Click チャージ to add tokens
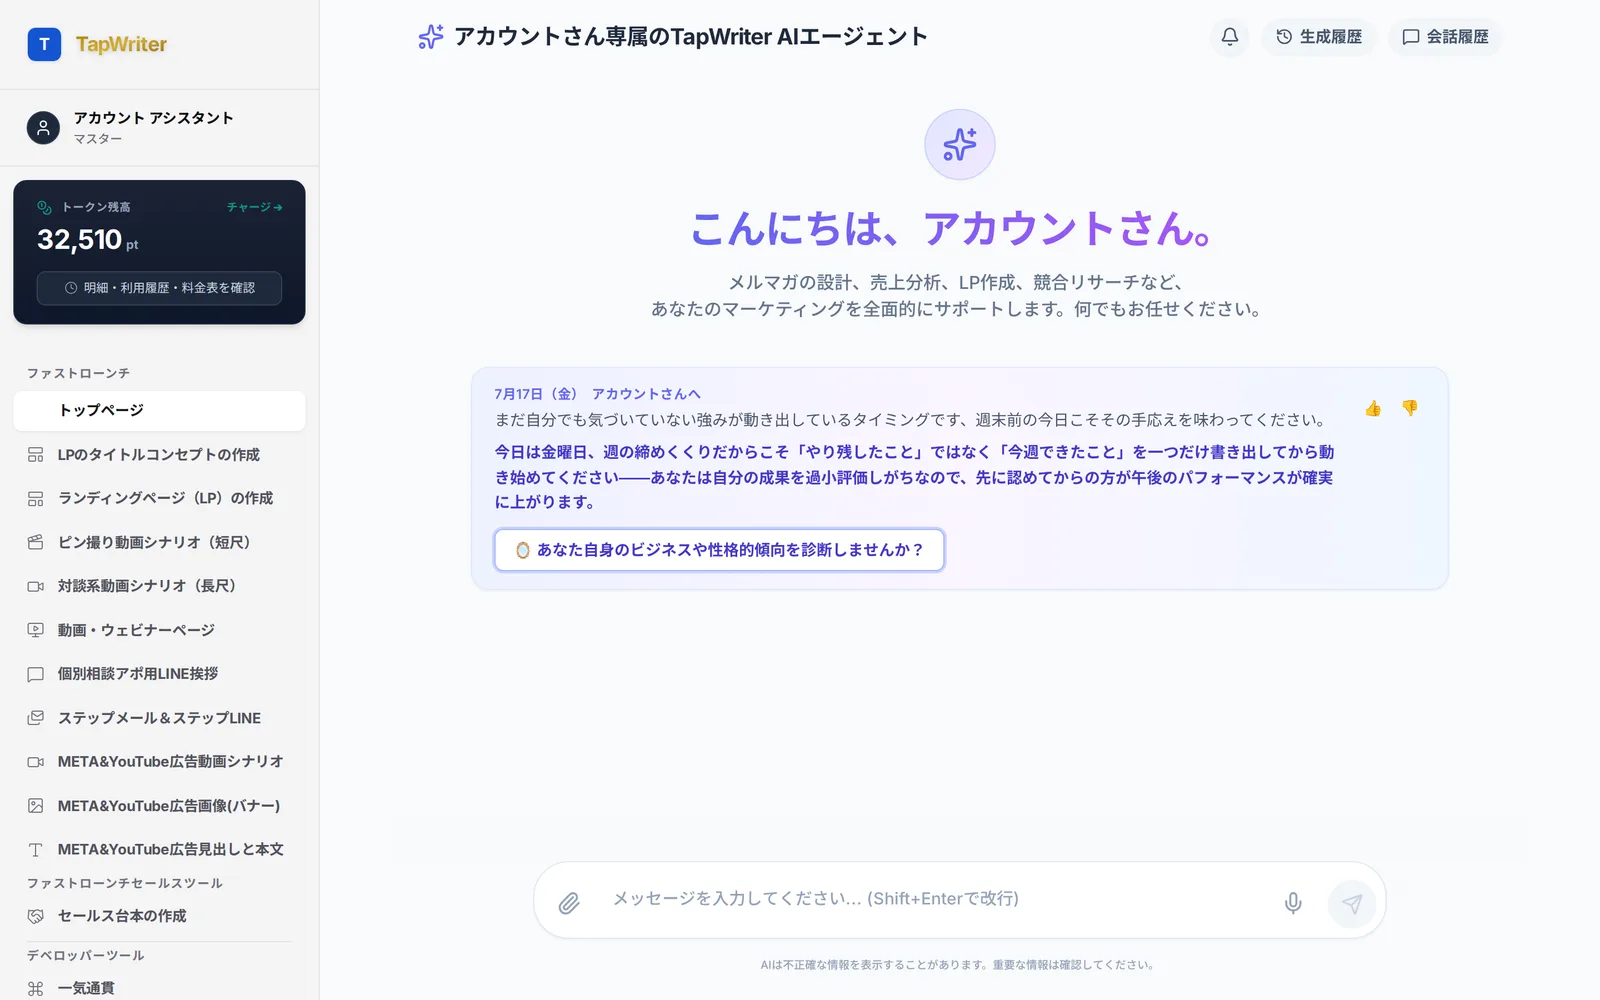This screenshot has width=1600, height=1000. coord(255,207)
